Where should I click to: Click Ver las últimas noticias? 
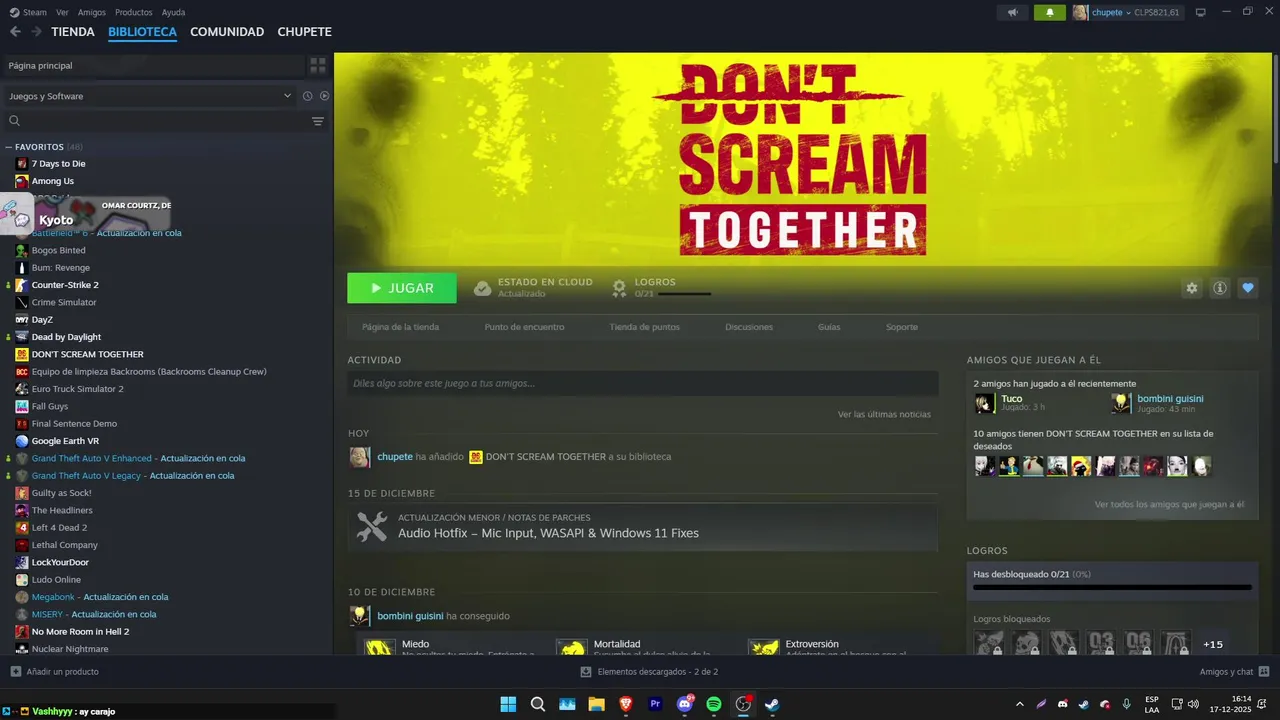coord(884,414)
